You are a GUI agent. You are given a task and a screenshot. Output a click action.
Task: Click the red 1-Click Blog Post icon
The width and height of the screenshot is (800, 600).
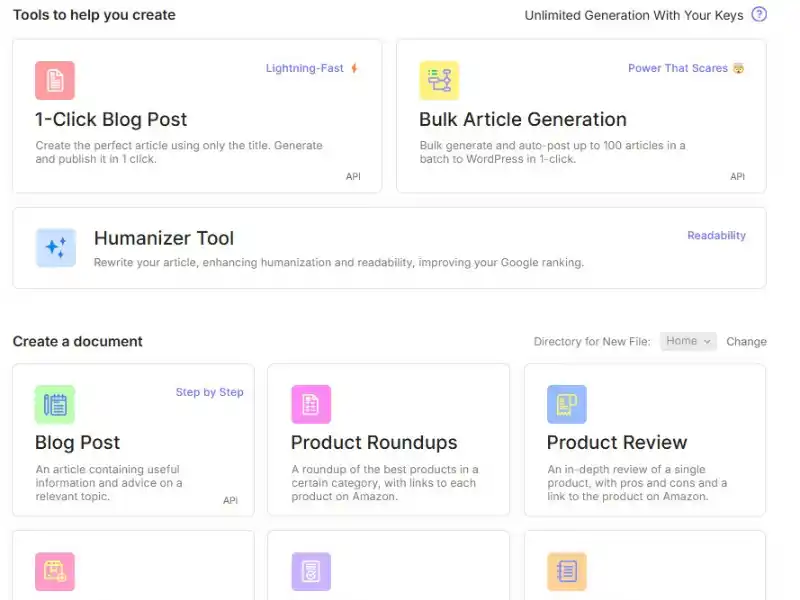[55, 81]
